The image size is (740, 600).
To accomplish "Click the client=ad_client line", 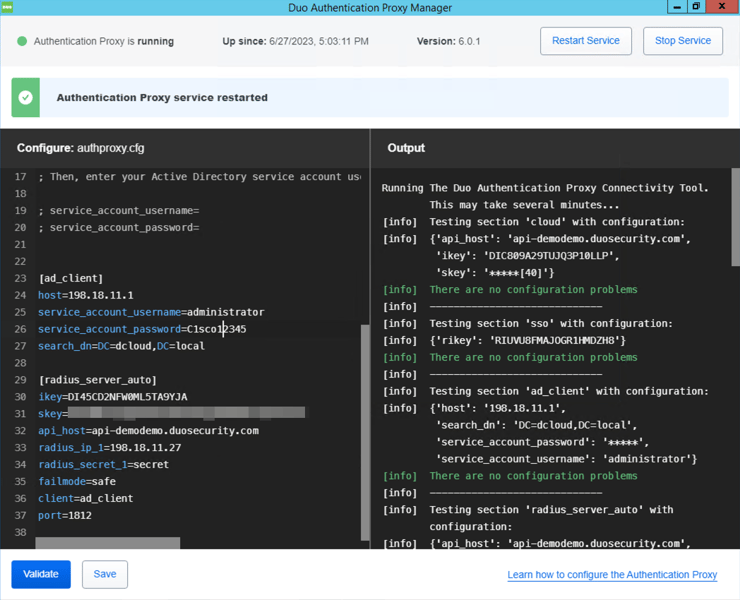I will pyautogui.click(x=85, y=499).
